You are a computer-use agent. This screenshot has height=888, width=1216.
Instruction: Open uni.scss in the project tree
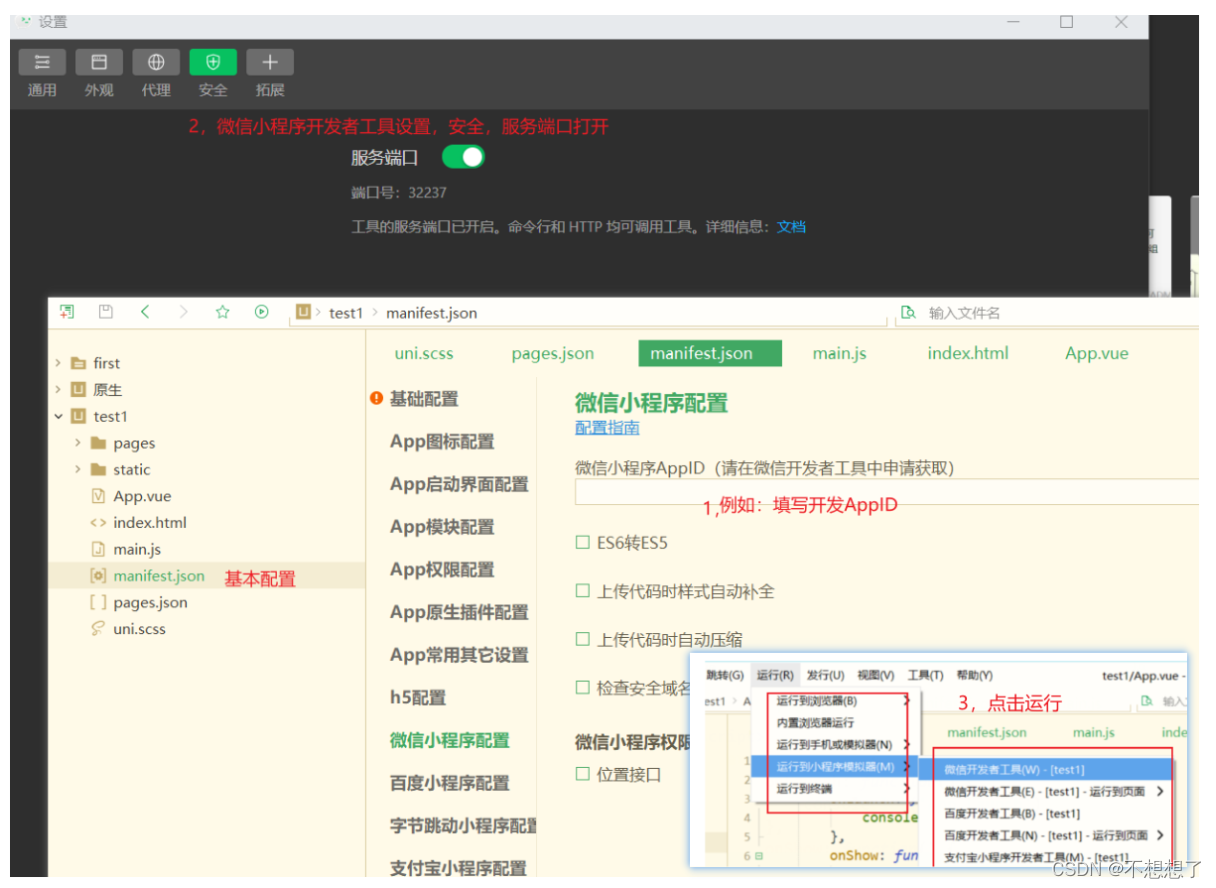[139, 629]
